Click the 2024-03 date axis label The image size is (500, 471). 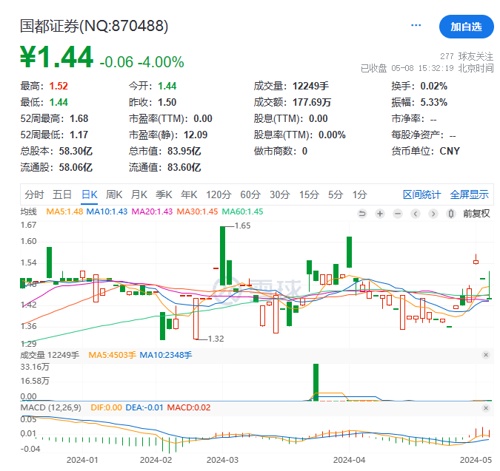point(223,460)
